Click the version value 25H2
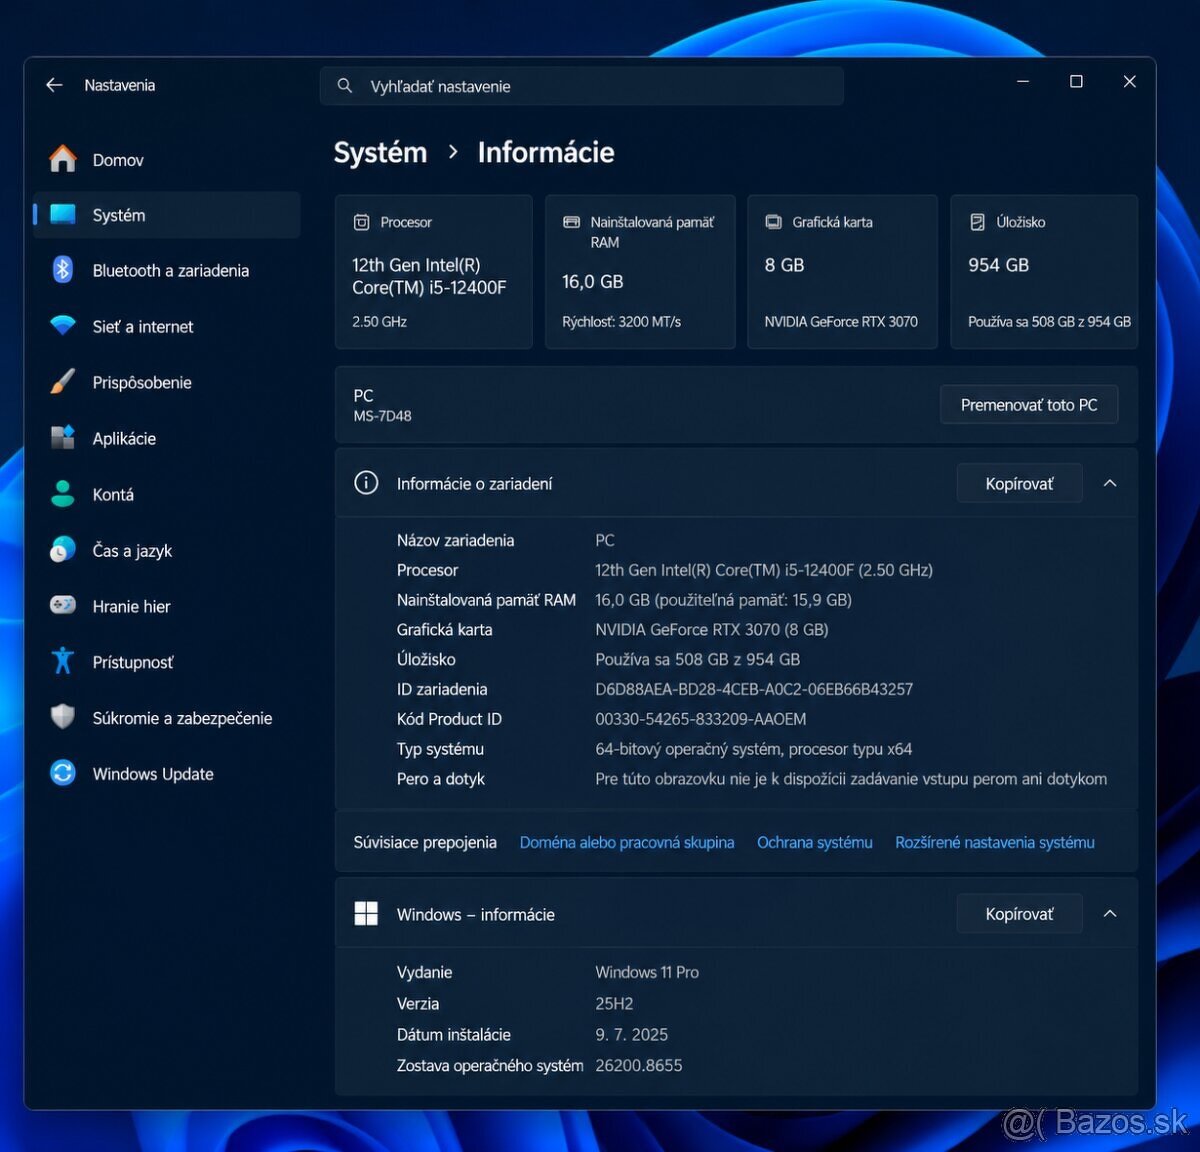 pyautogui.click(x=614, y=1003)
